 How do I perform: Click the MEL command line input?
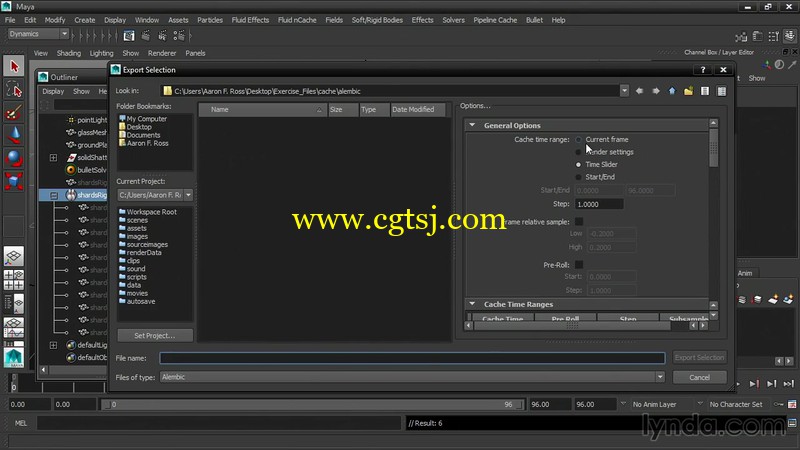(x=219, y=423)
